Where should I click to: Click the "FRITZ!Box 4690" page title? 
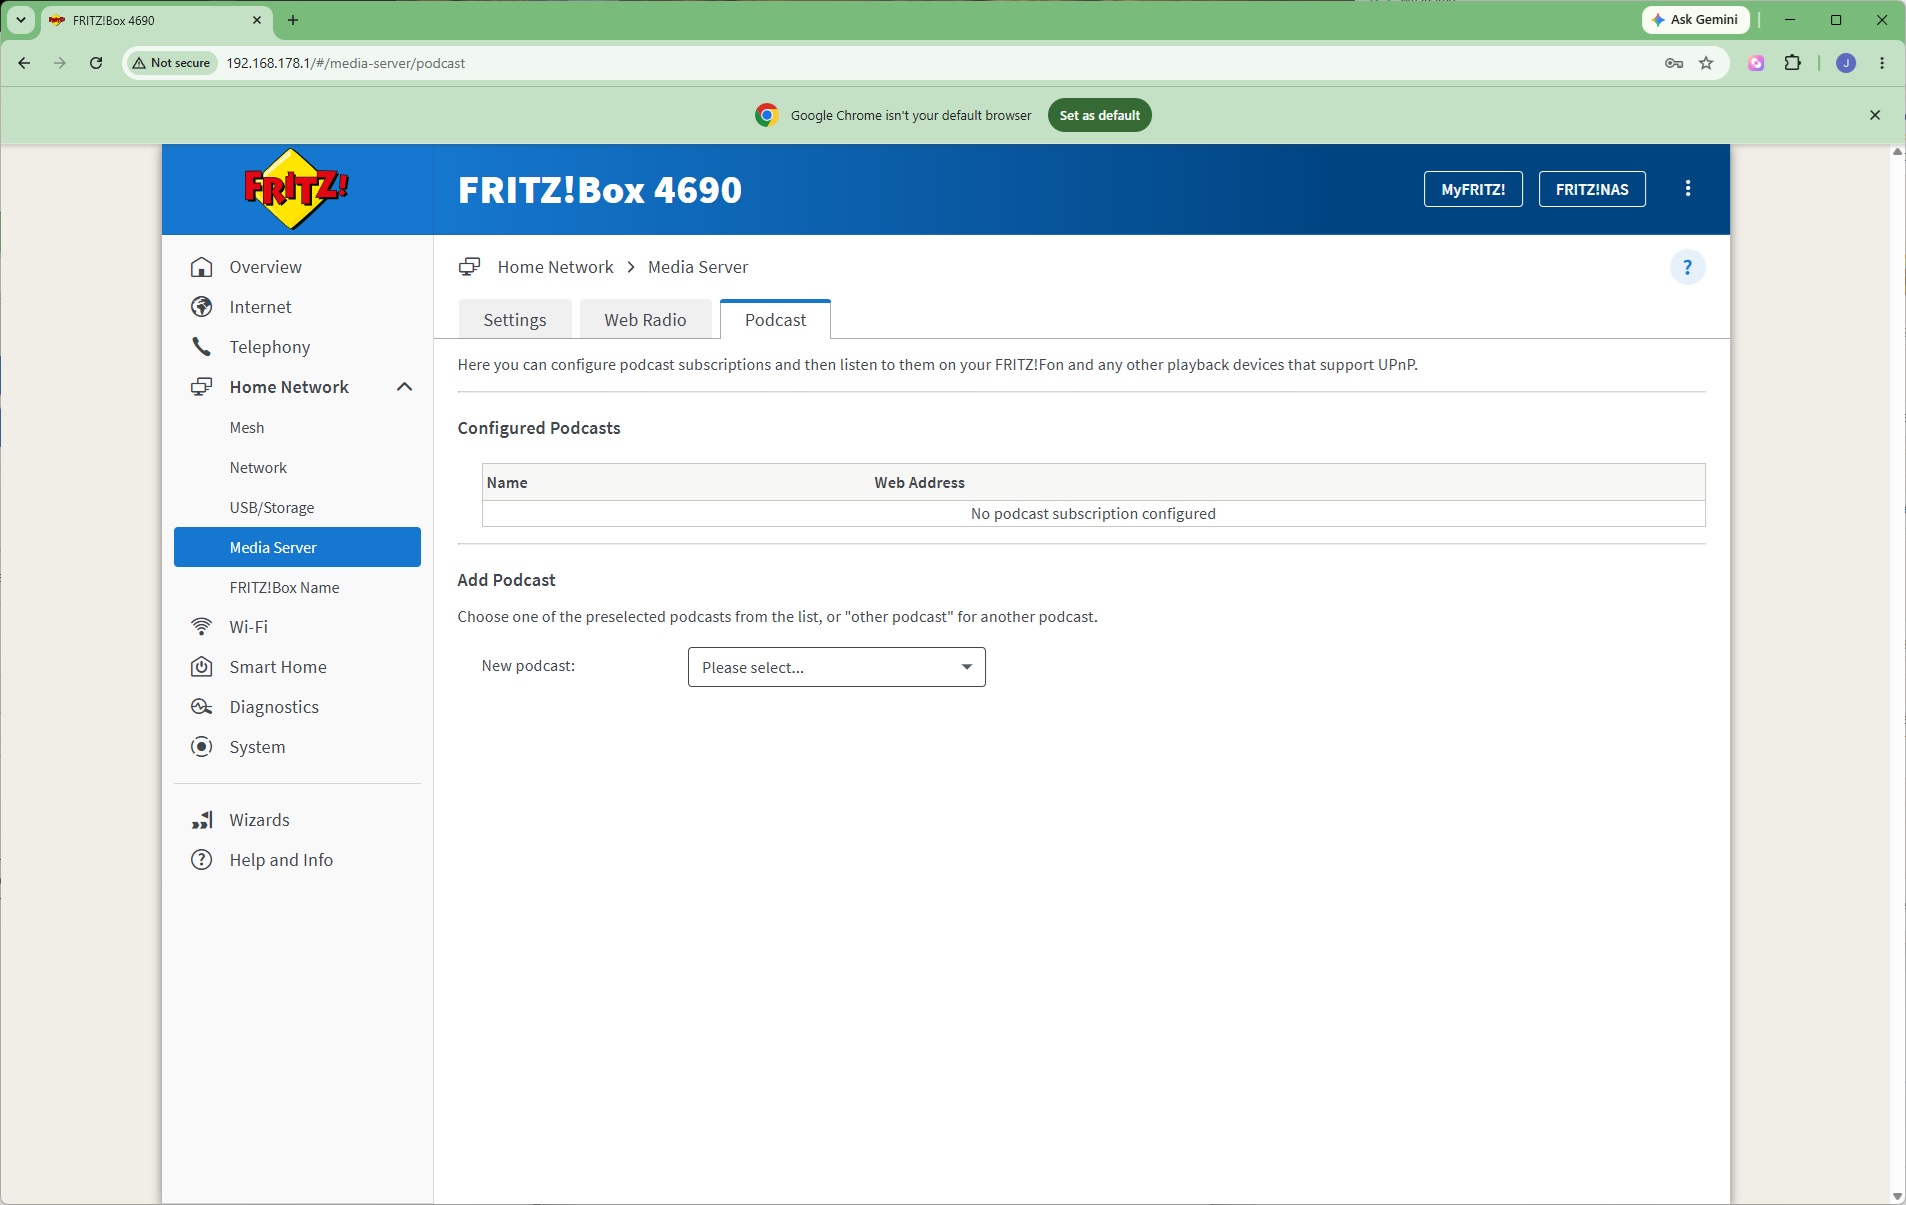pos(600,190)
